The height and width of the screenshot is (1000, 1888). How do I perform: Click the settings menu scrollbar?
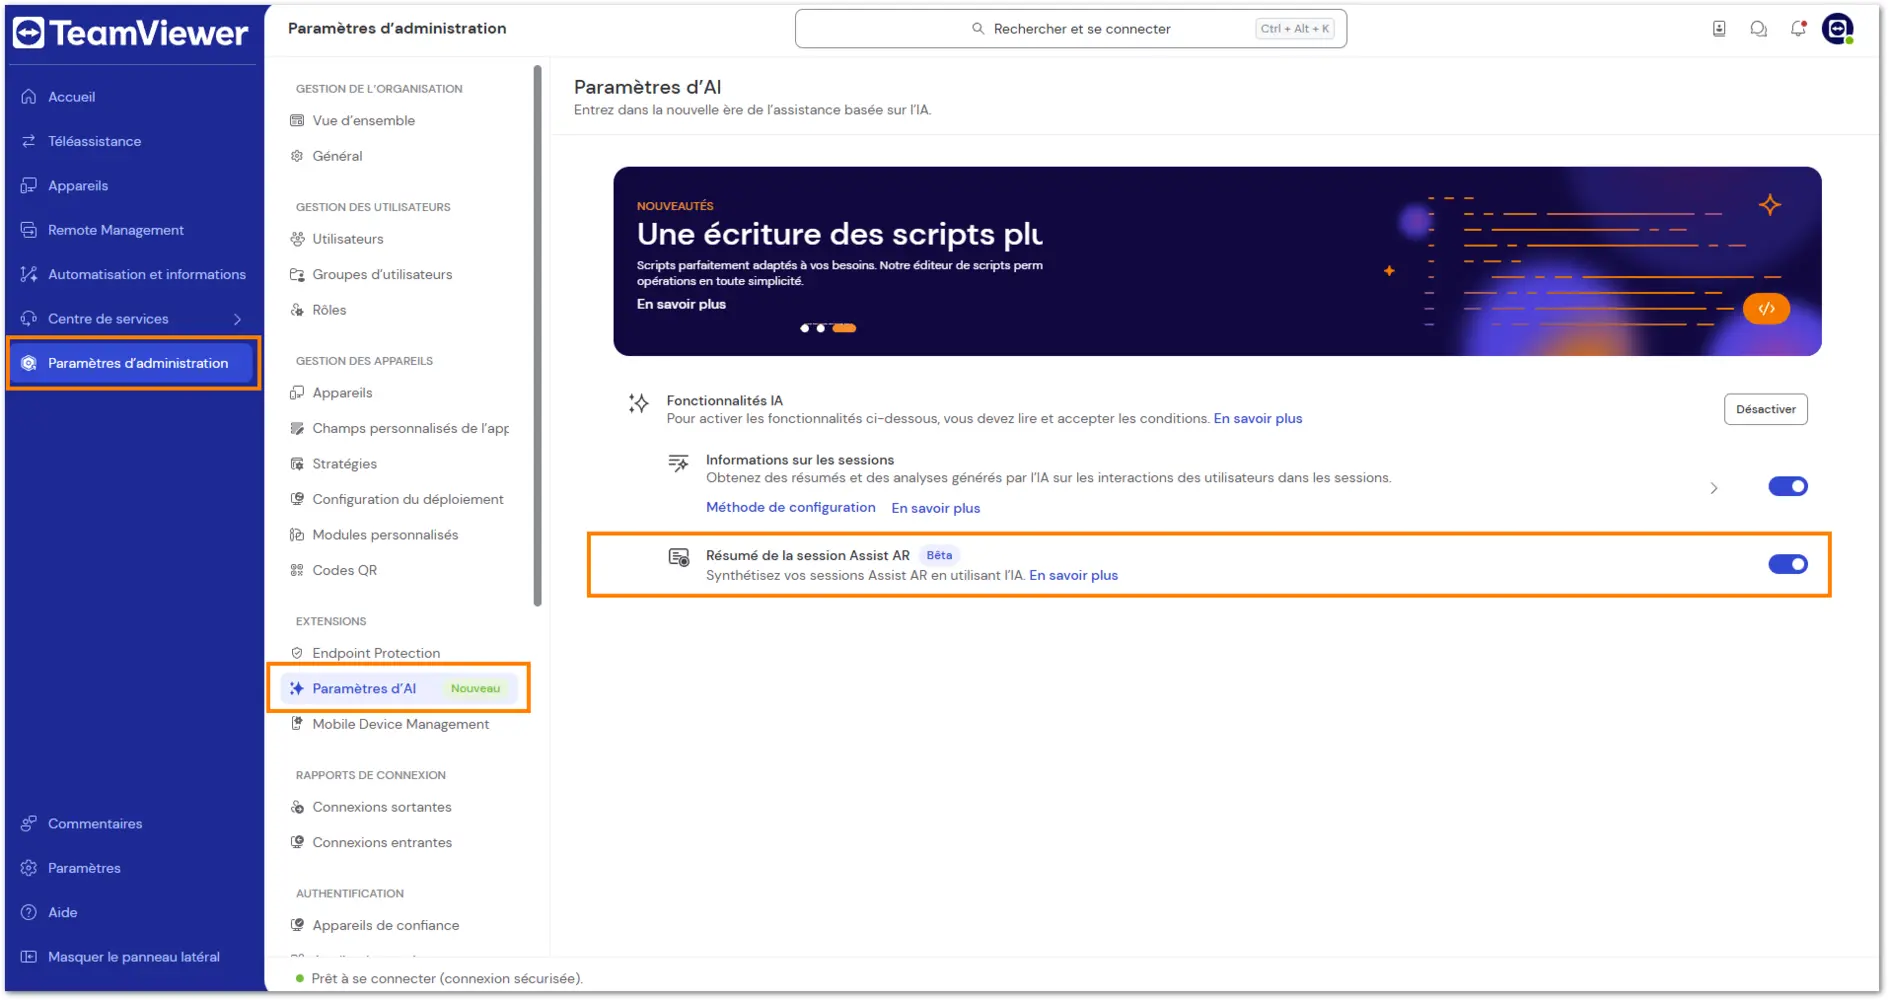pyautogui.click(x=538, y=337)
